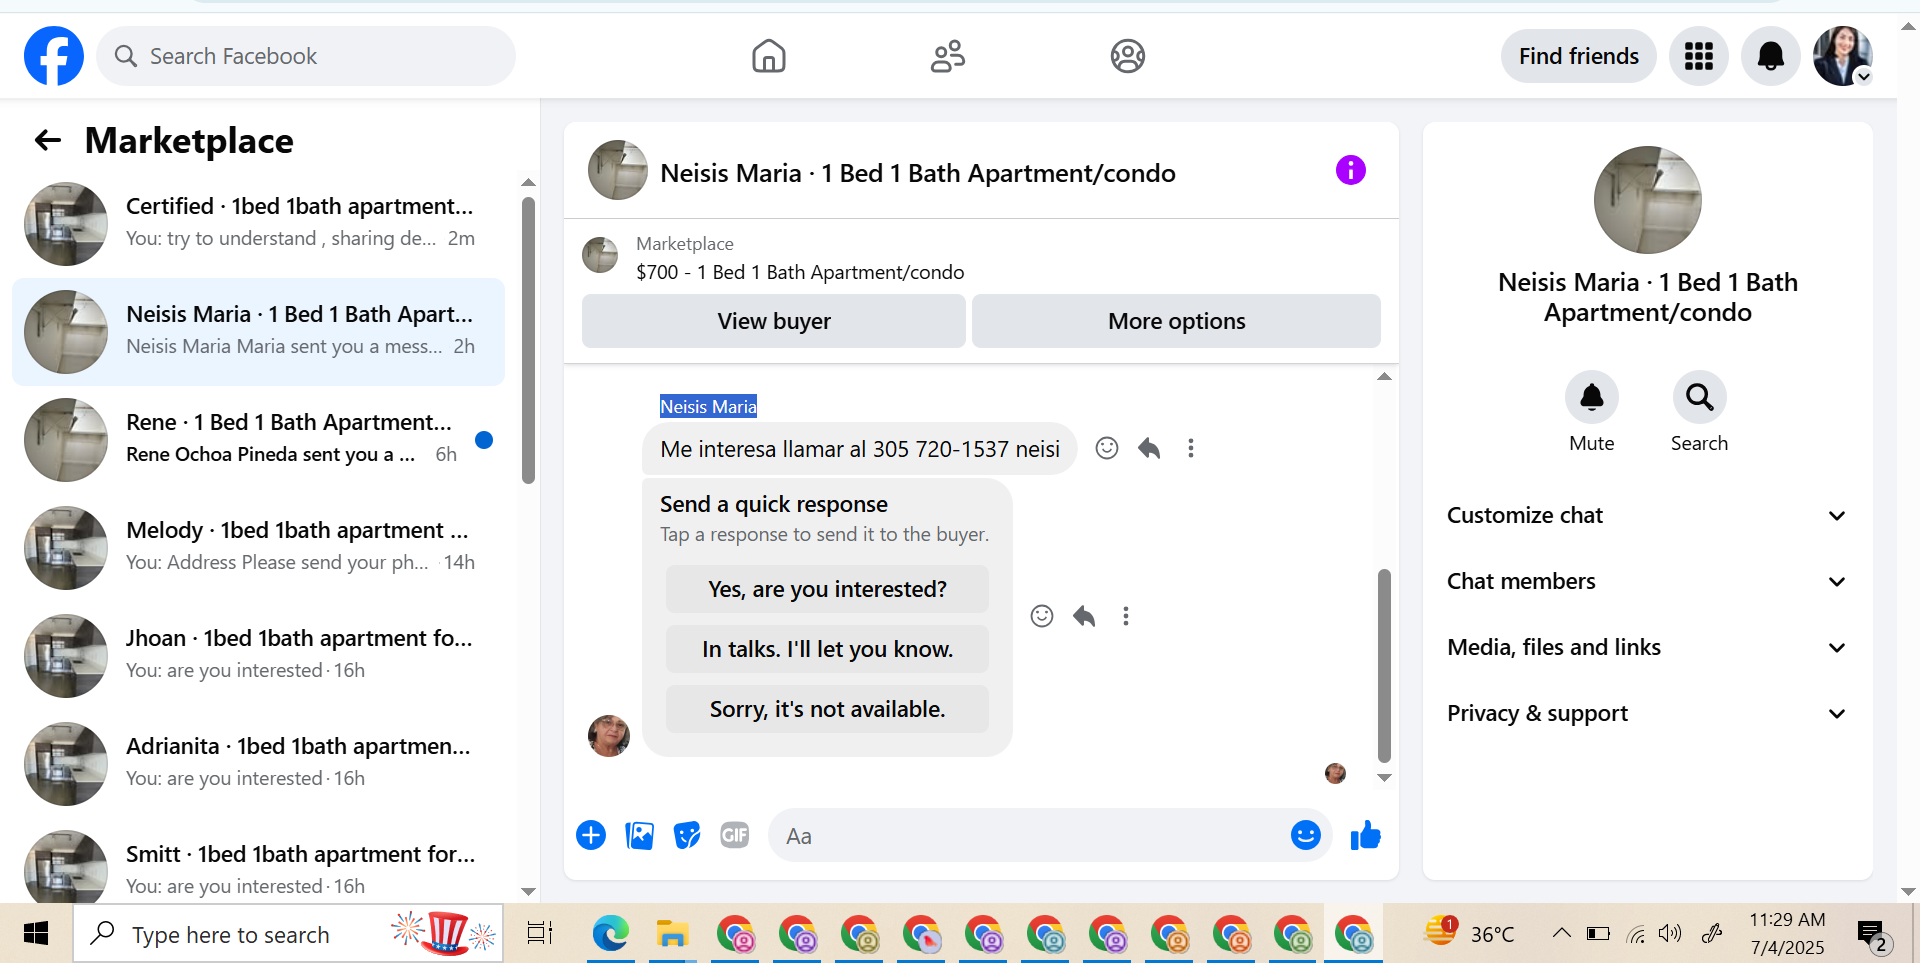
Task: Click the conversation list scroll-down arrow
Action: point(528,891)
